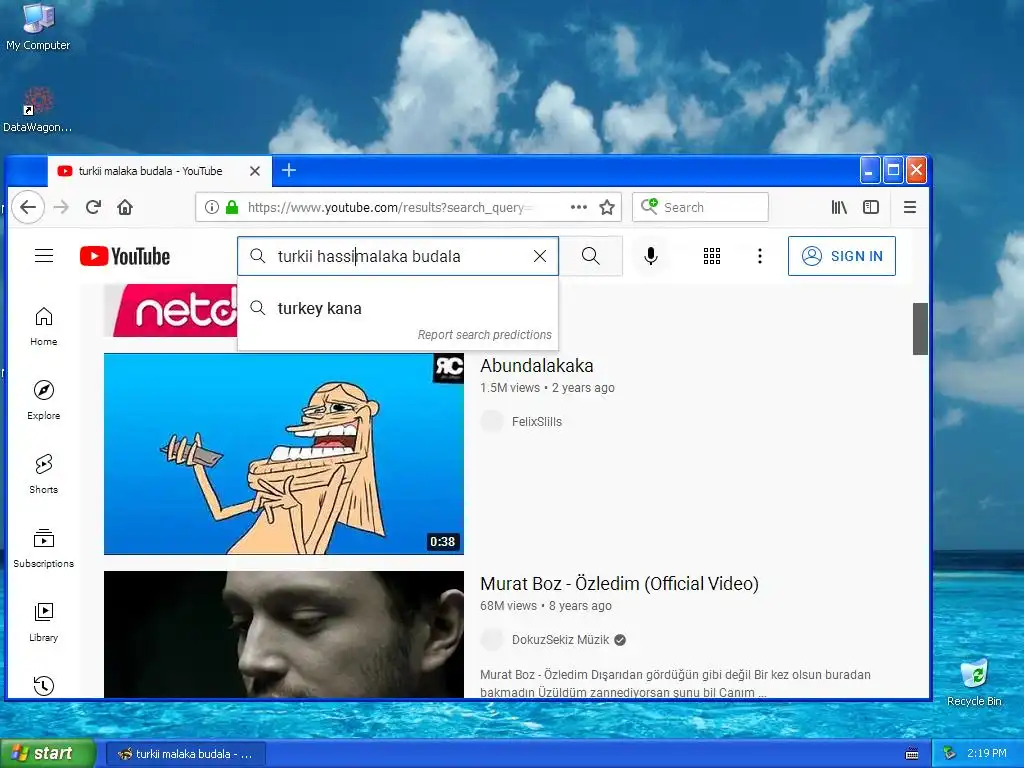This screenshot has width=1024, height=768.
Task: Toggle the browser sidebar icon
Action: tap(871, 208)
